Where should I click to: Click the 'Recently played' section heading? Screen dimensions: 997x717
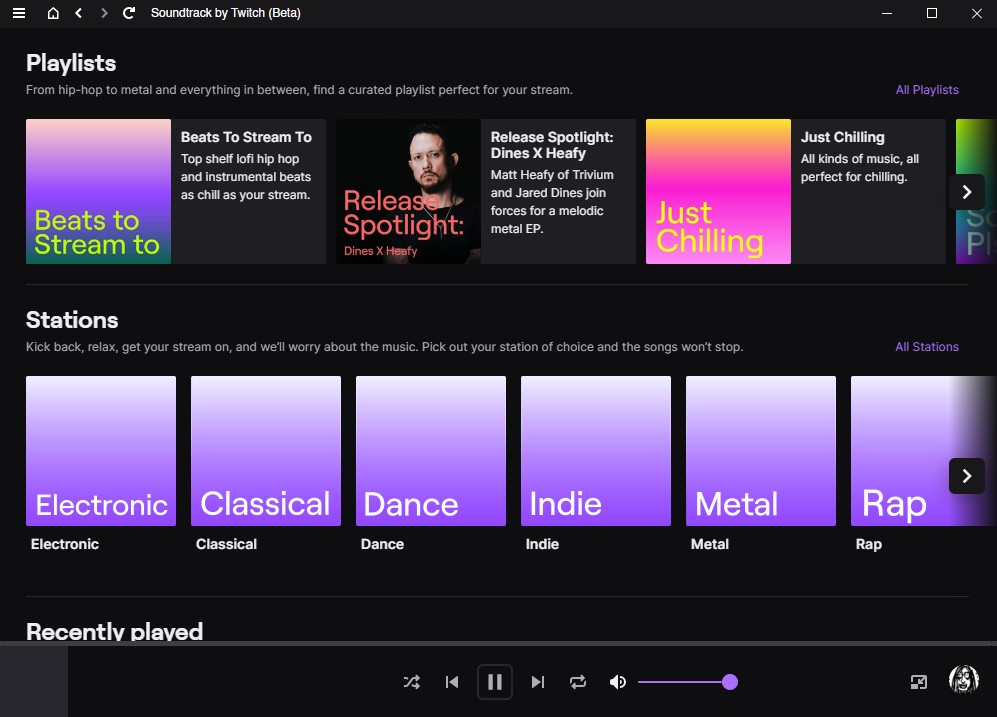pyautogui.click(x=114, y=631)
